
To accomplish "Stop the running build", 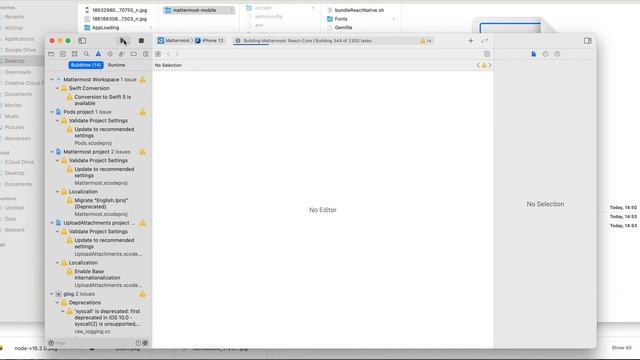I will tap(141, 41).
